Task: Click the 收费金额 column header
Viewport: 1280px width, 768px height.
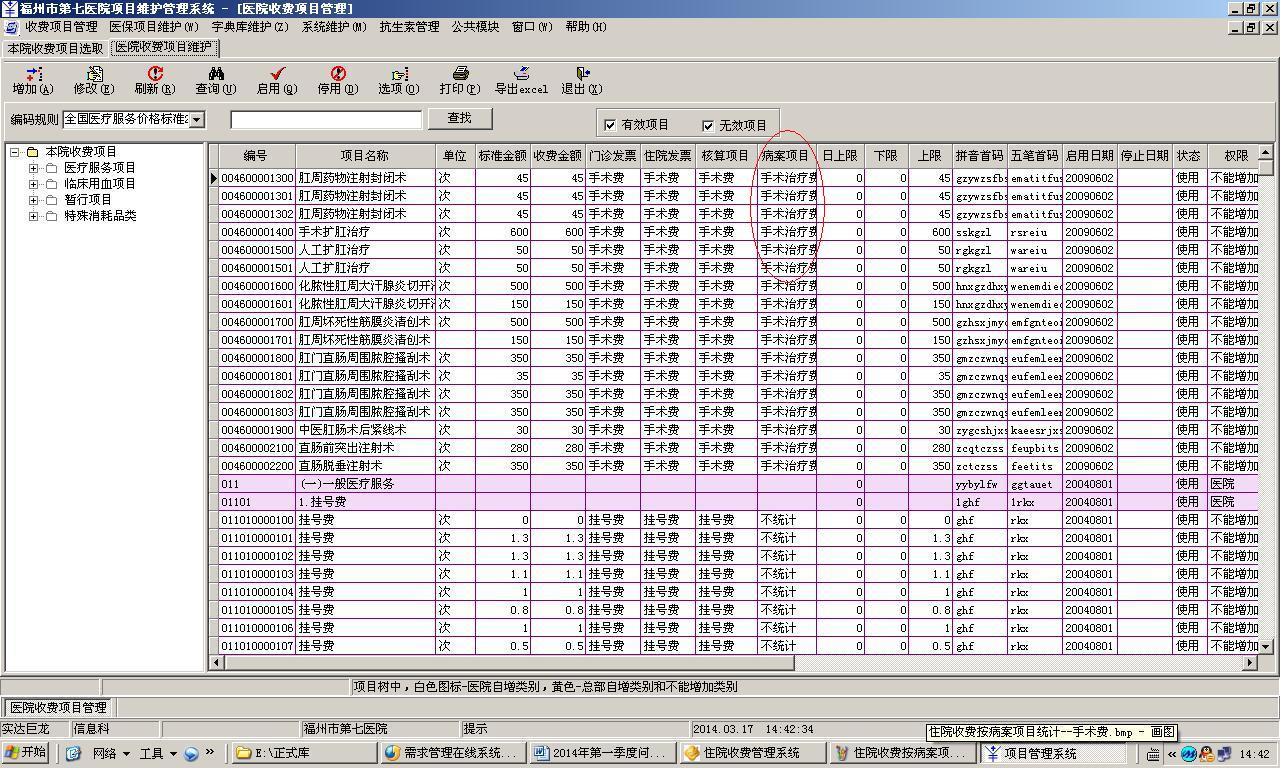Action: tap(558, 156)
